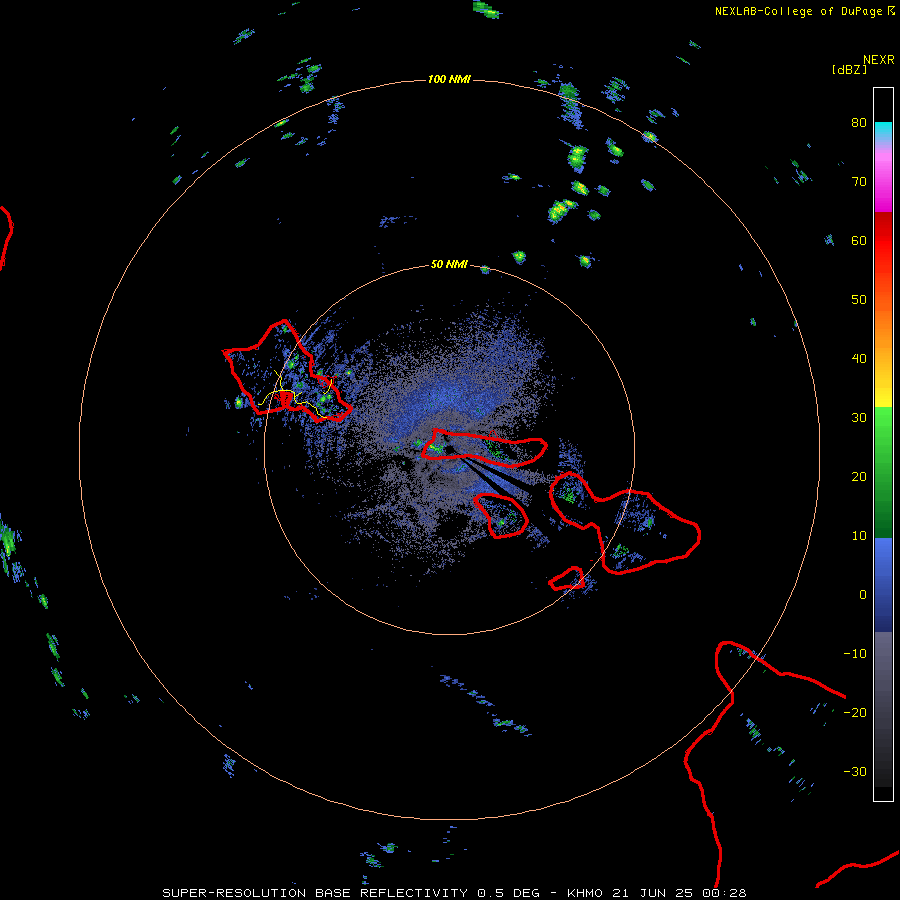Click the 40 tick label on the dBZ scale
This screenshot has width=900, height=900.
coord(859,359)
